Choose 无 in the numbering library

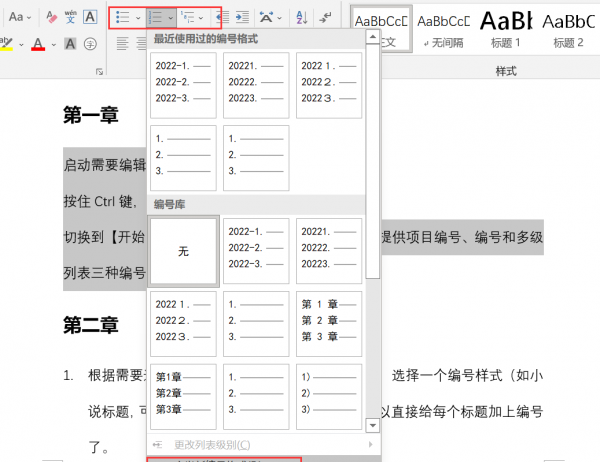(x=183, y=251)
